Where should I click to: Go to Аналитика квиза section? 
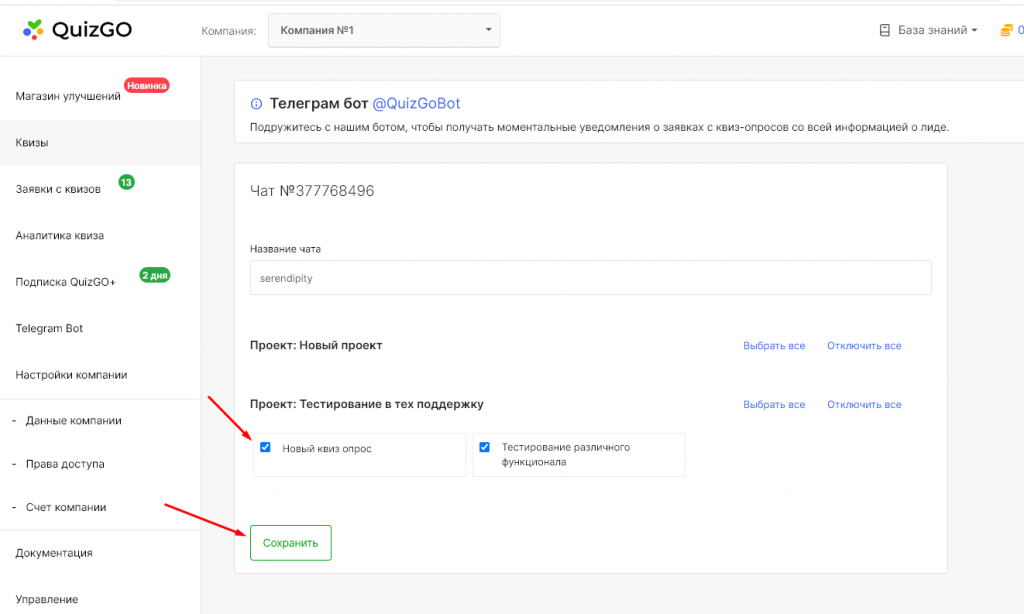click(x=60, y=236)
